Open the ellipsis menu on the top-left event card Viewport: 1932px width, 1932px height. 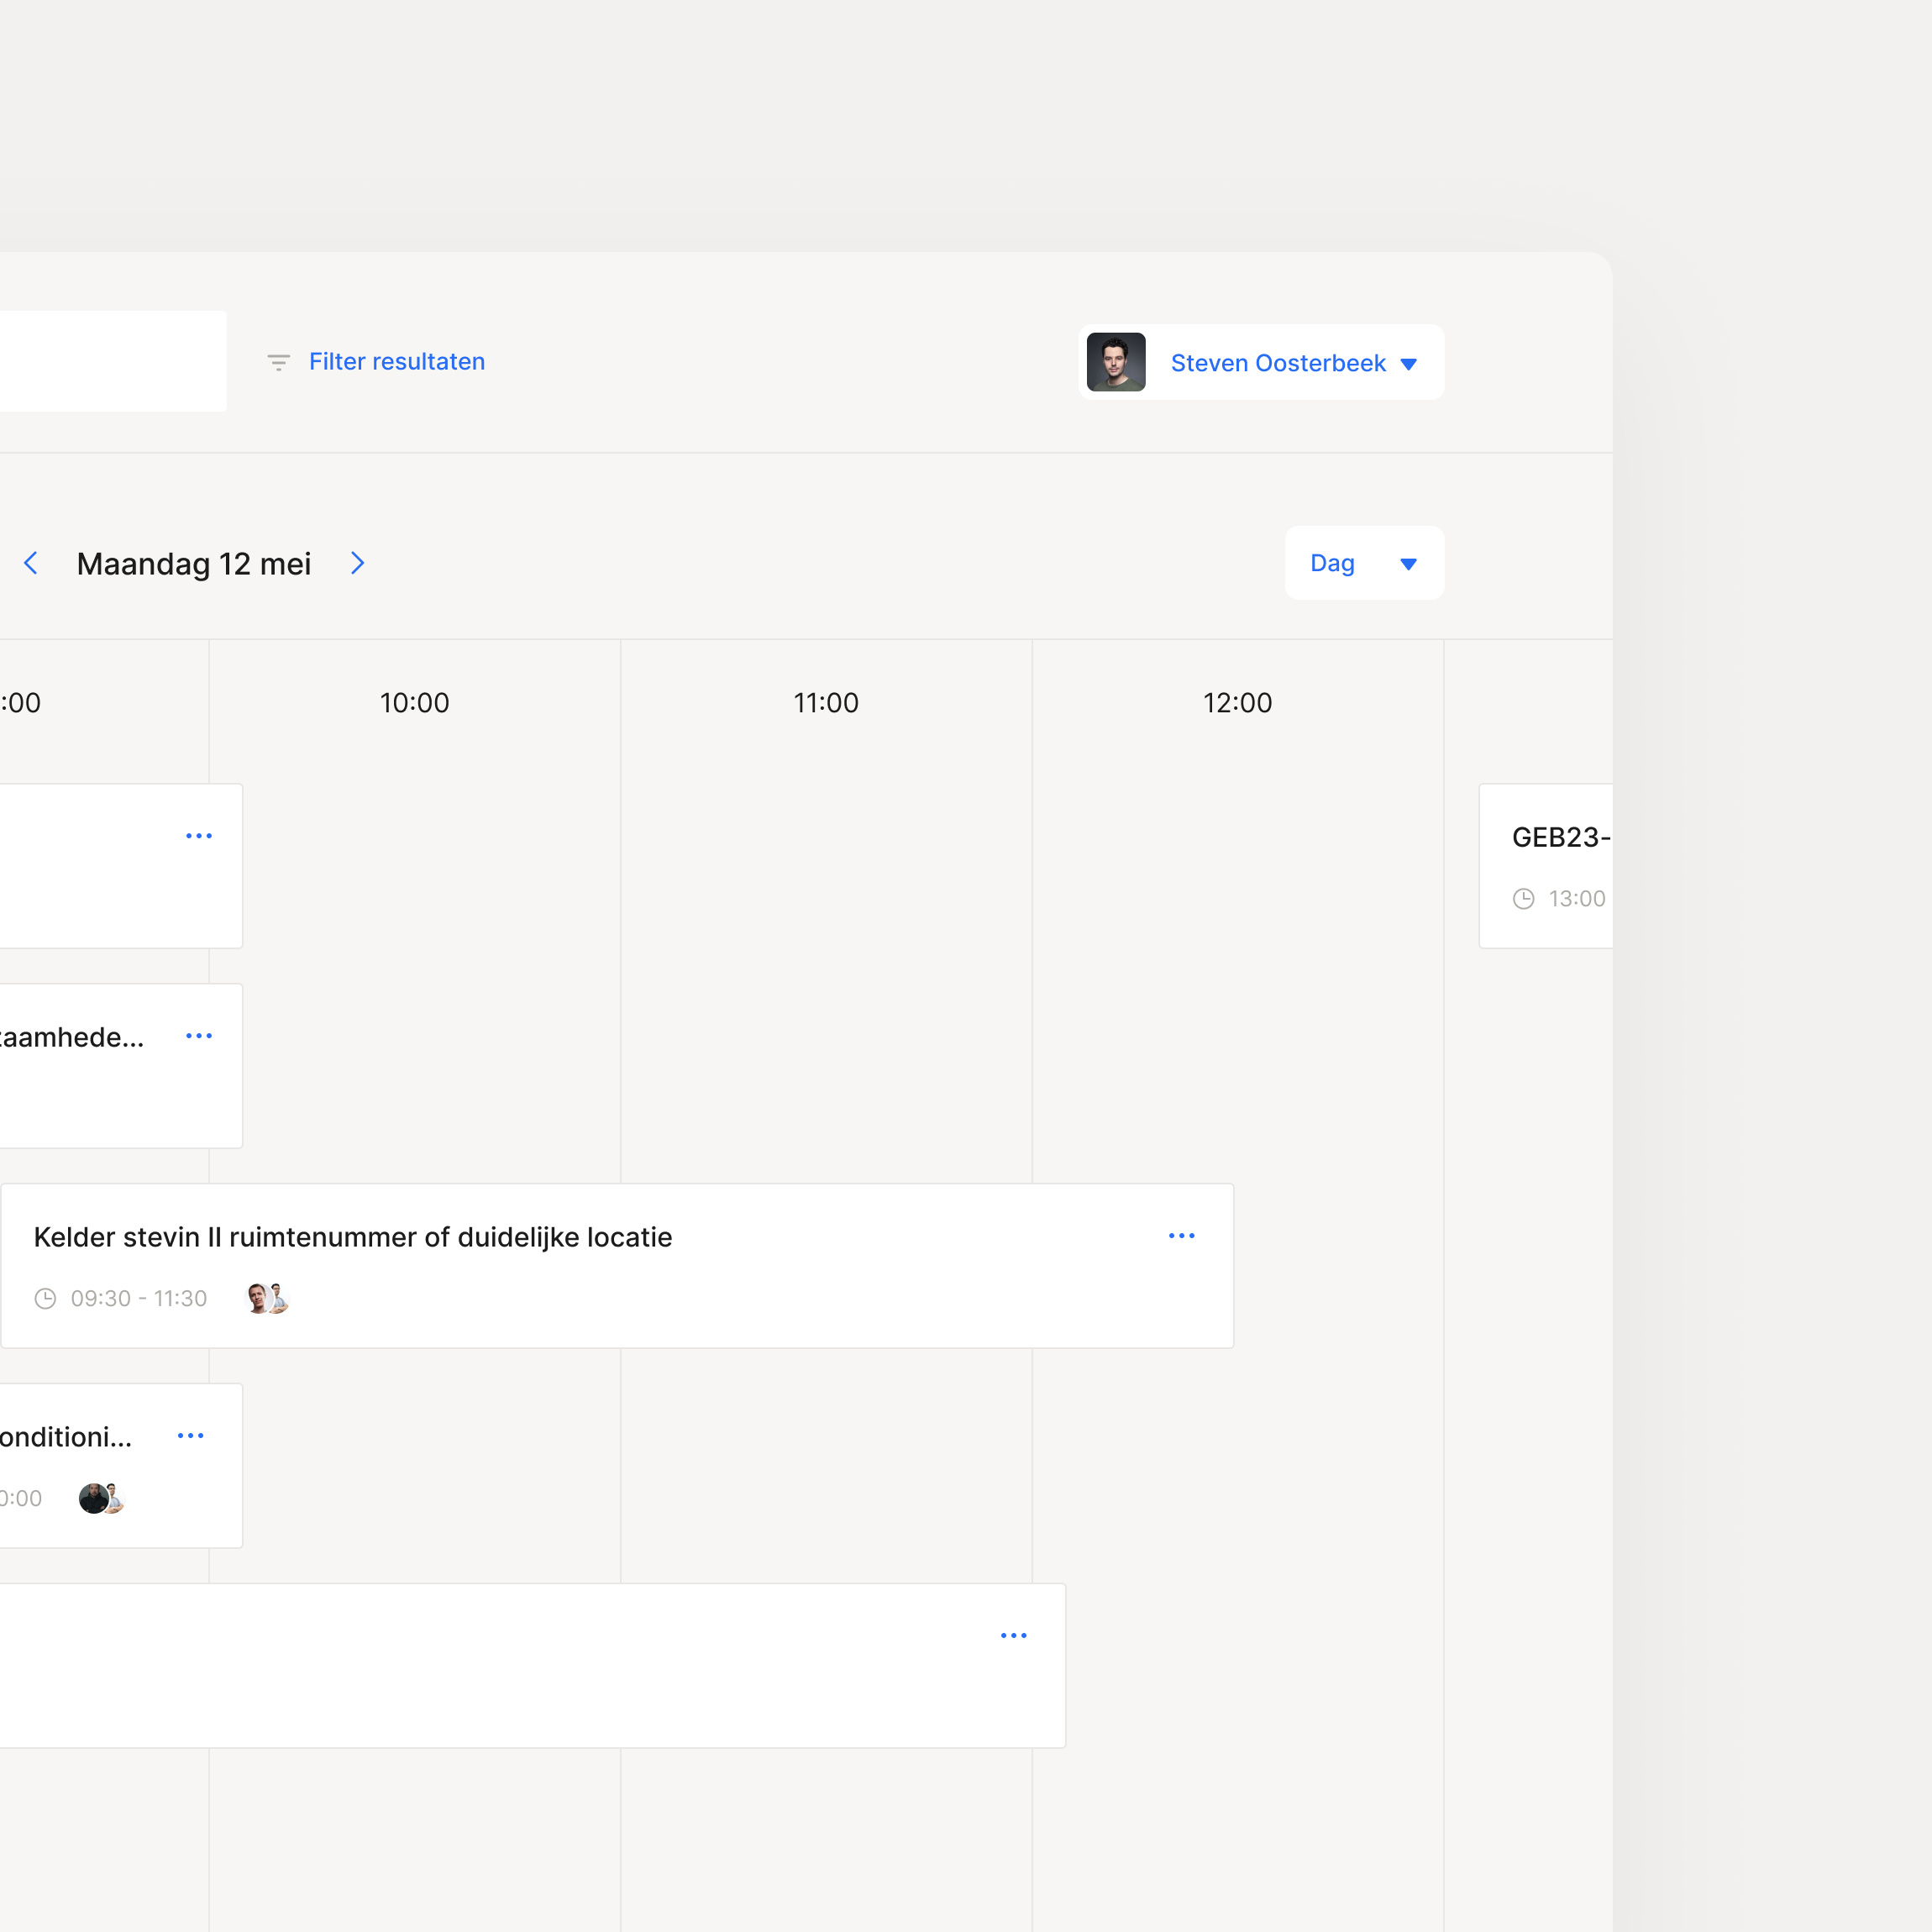[x=199, y=836]
